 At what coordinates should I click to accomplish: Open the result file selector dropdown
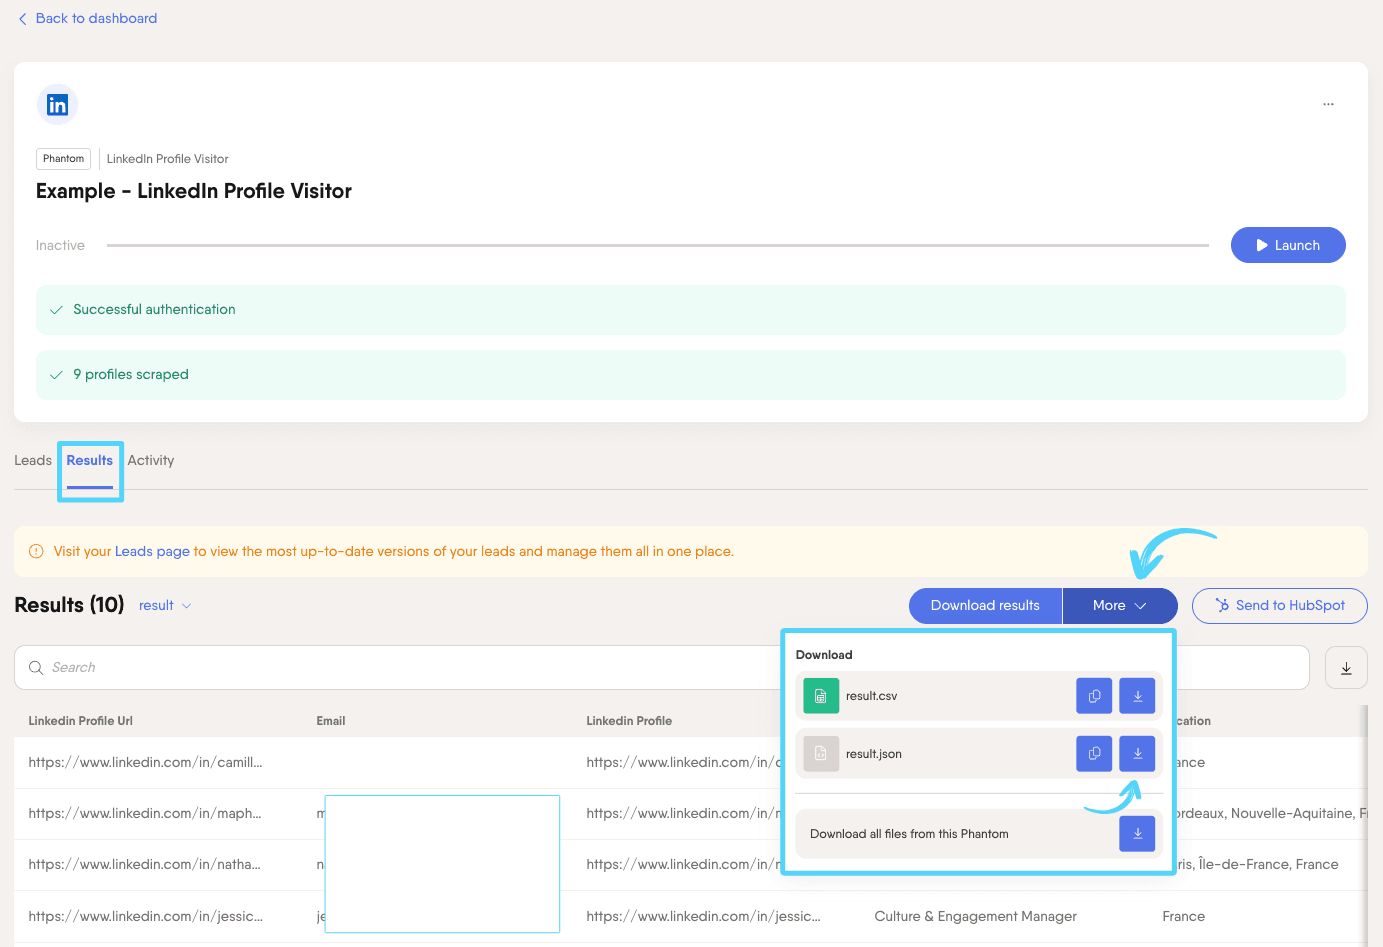[165, 606]
